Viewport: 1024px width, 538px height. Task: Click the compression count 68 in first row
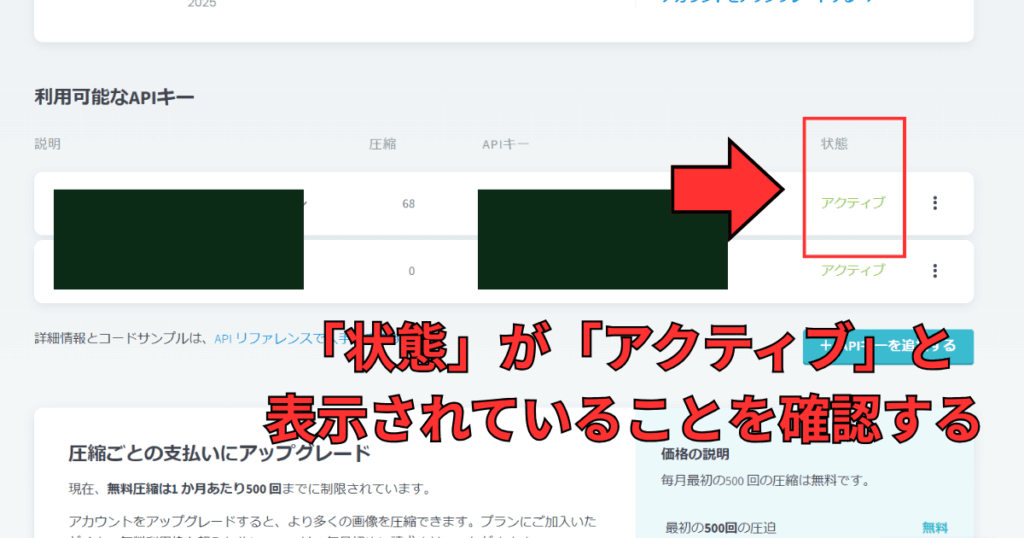408,204
